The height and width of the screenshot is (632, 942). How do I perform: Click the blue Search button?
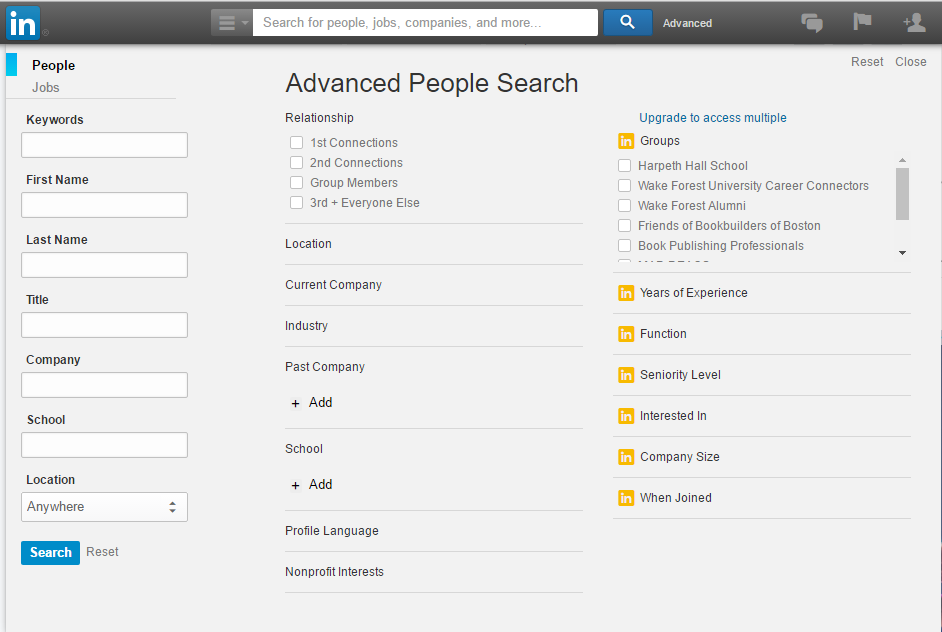50,553
